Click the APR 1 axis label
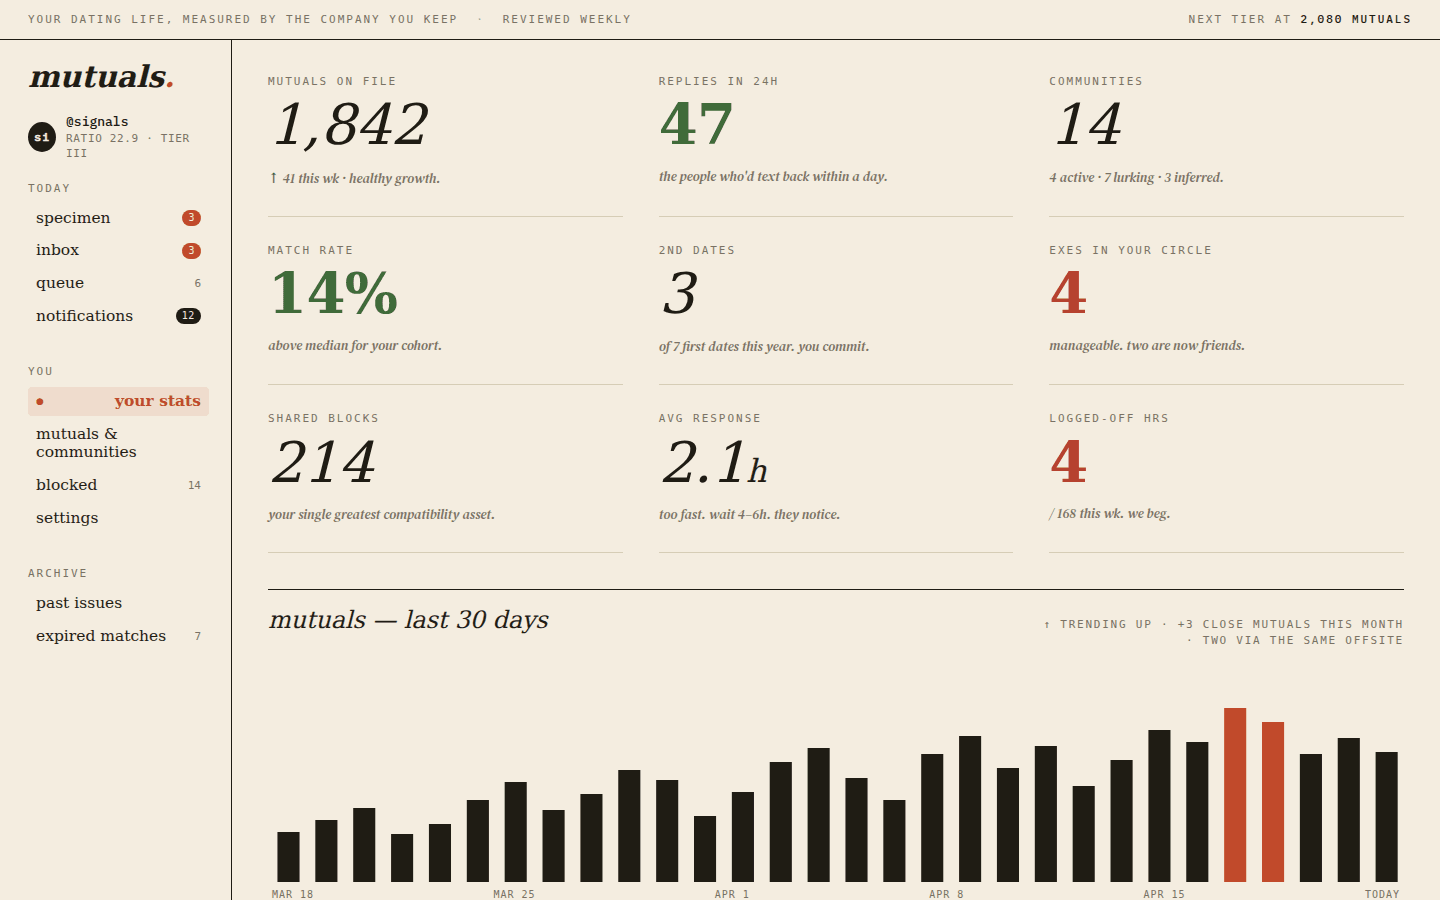 [x=732, y=894]
